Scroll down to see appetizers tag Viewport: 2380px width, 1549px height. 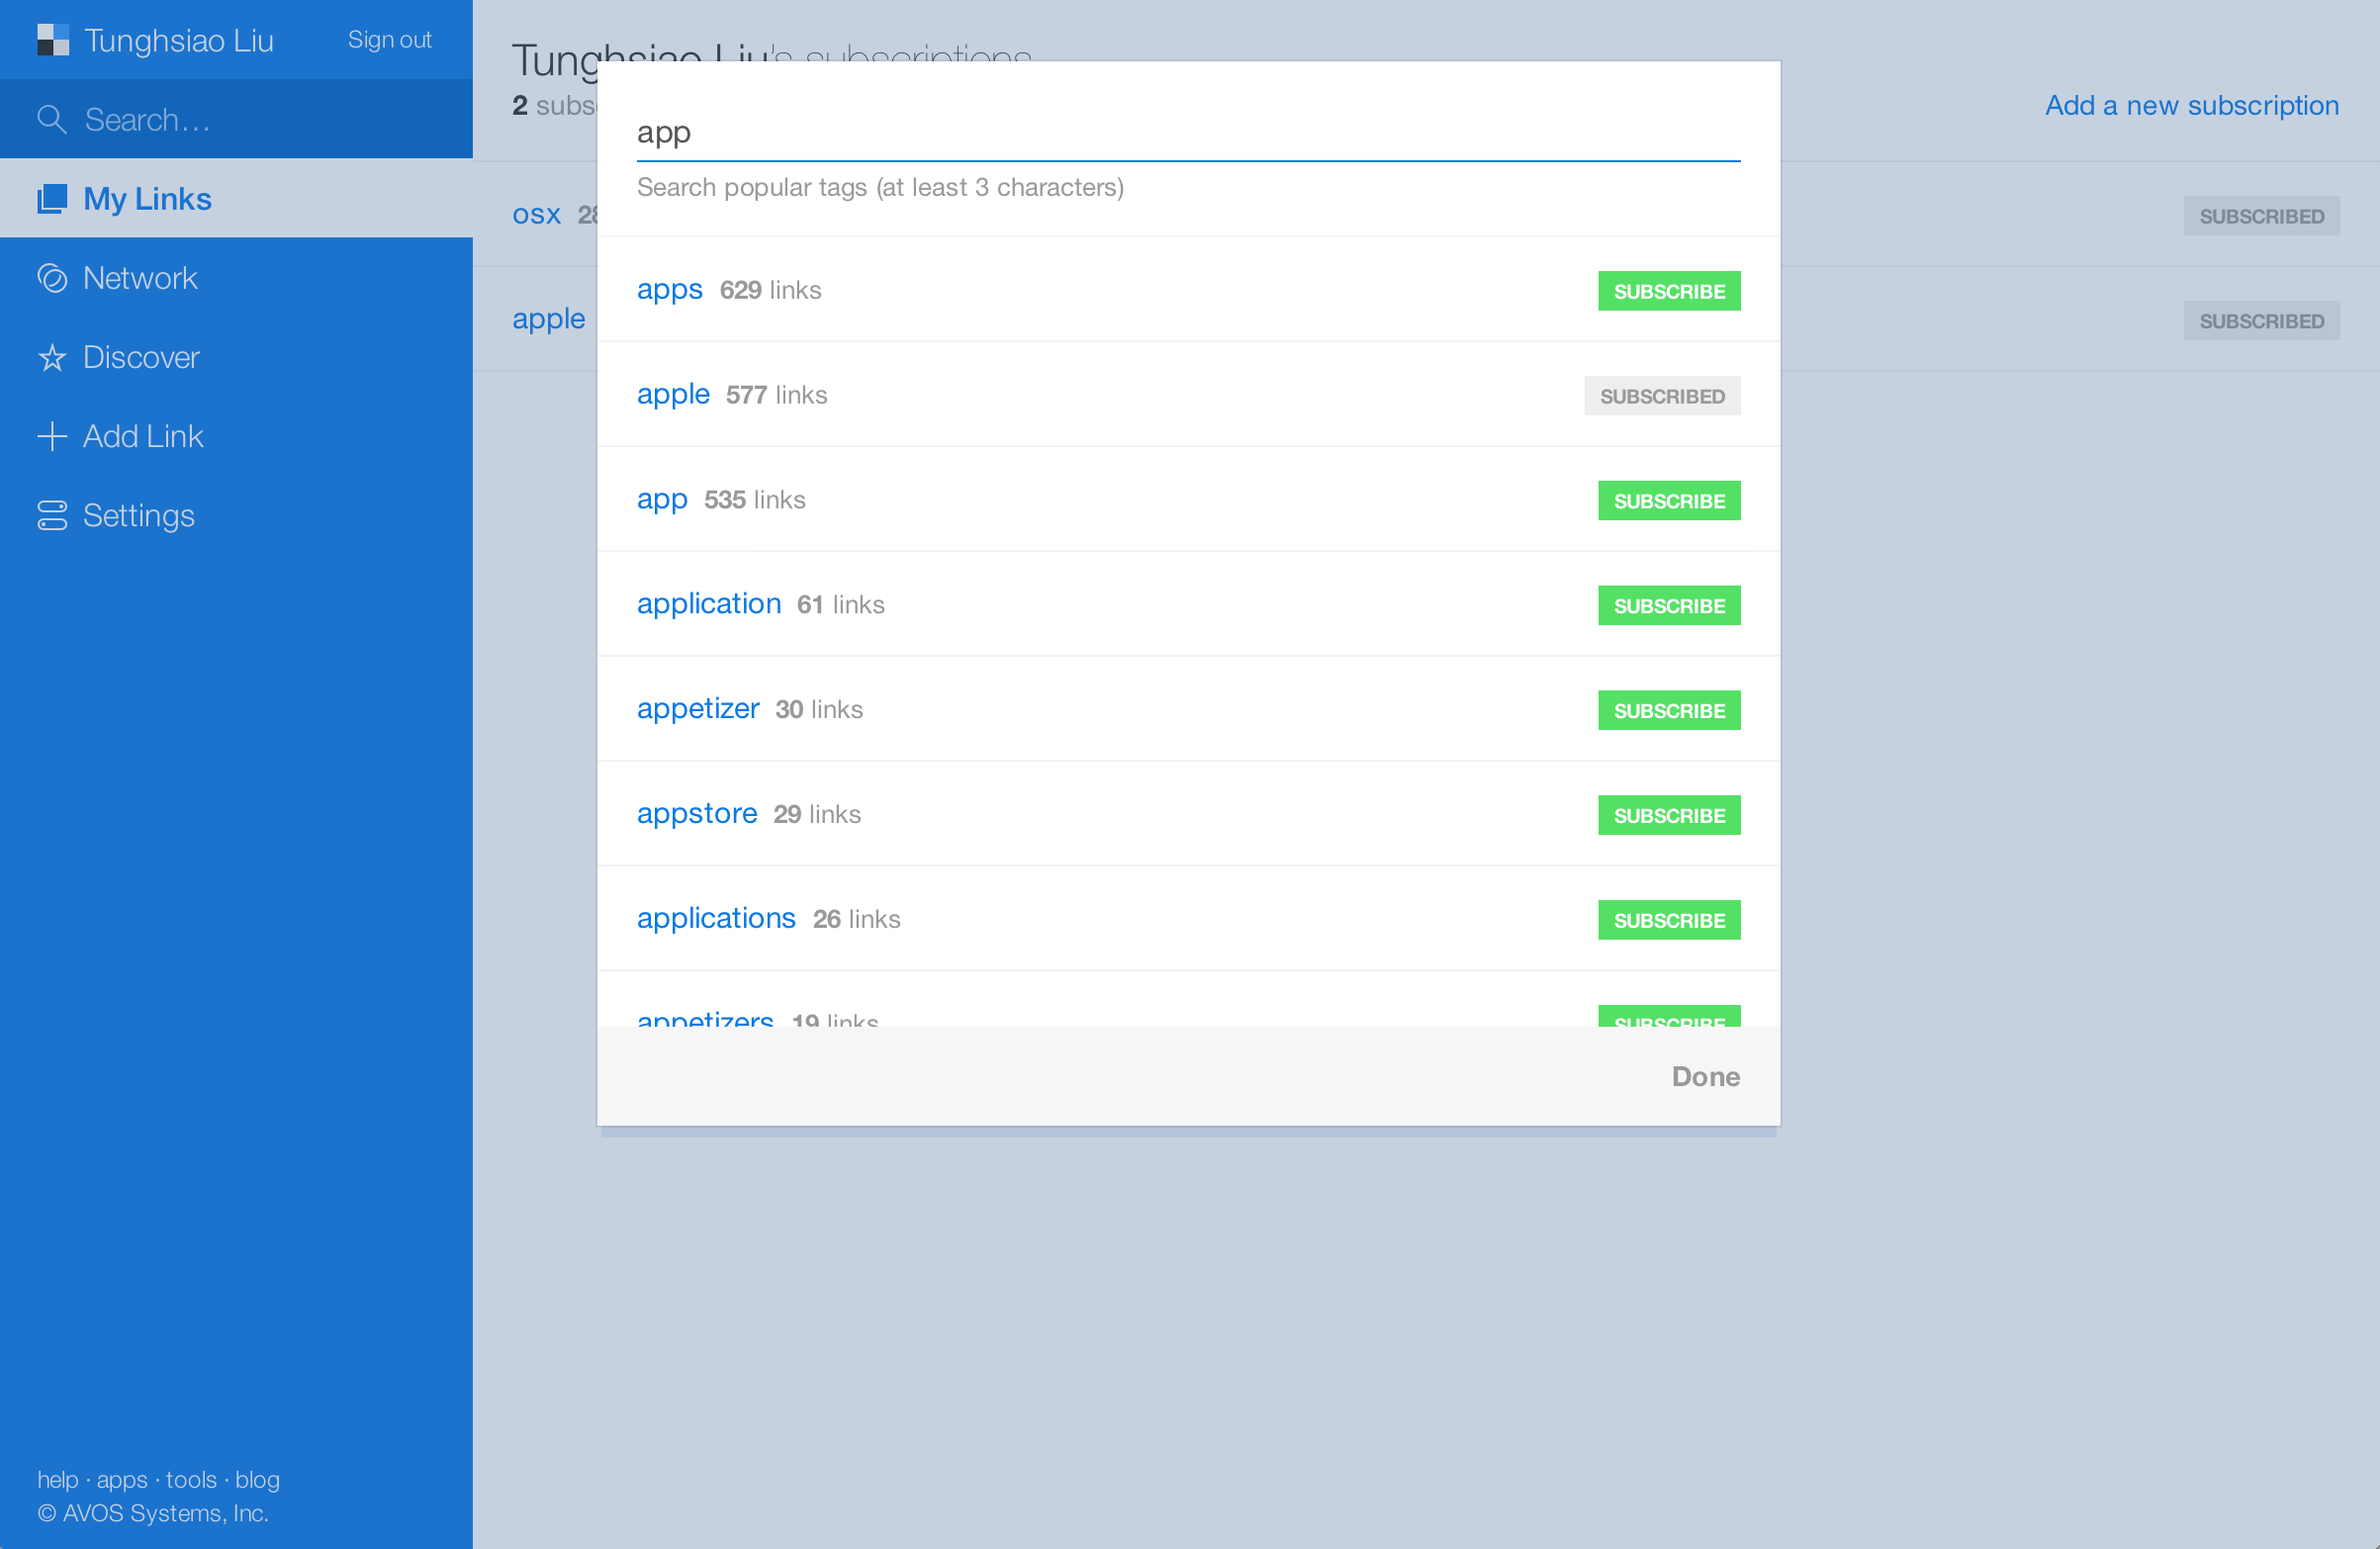click(706, 1020)
